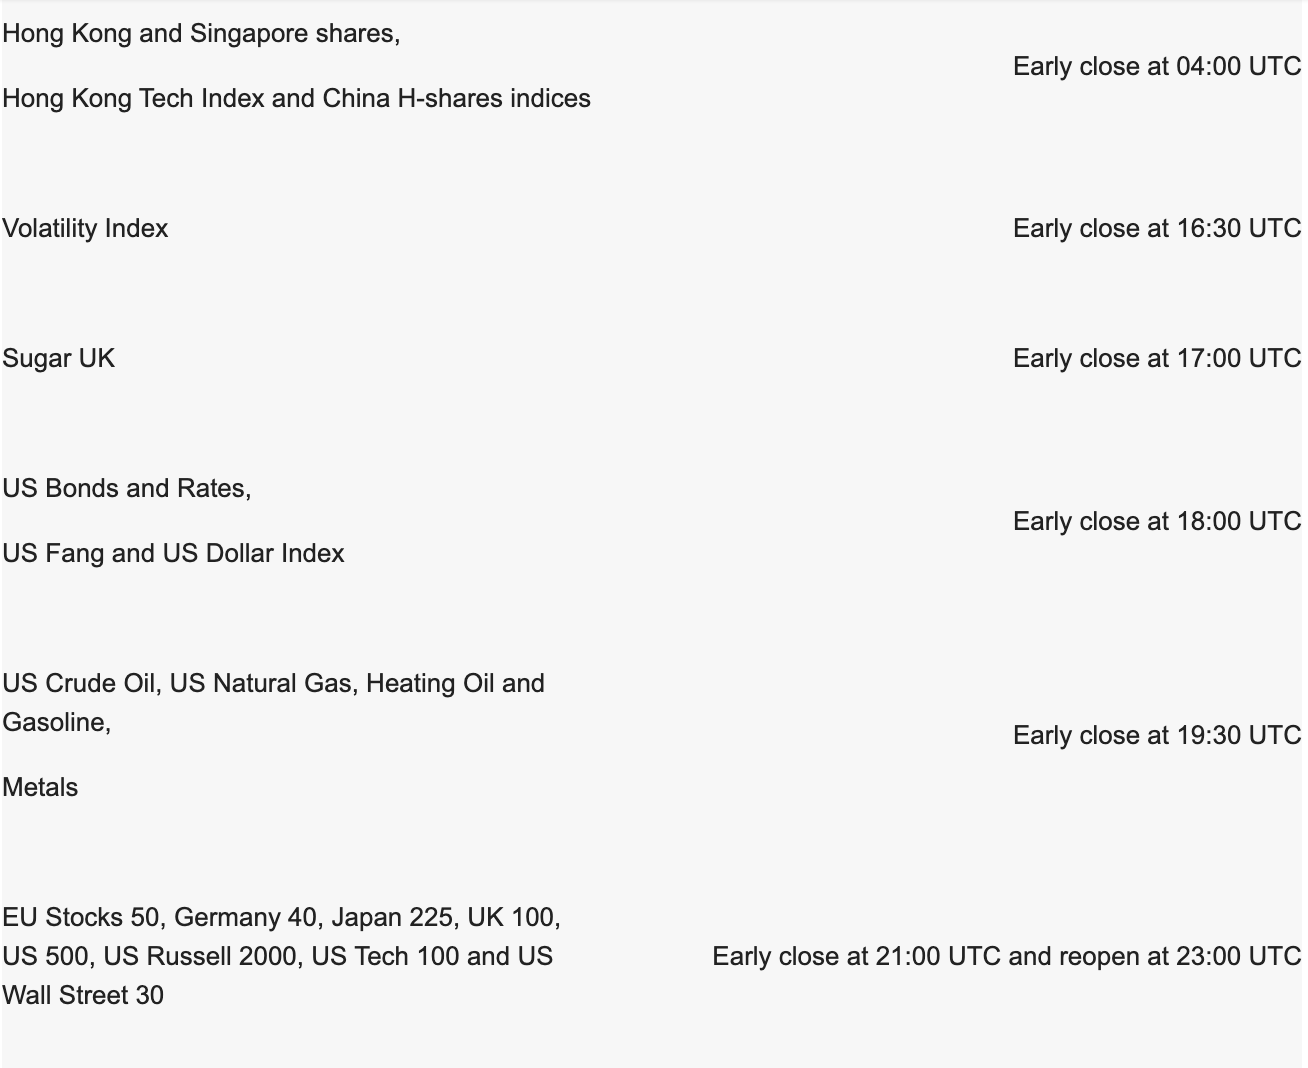Click "Early close at 16:30 UTC" text
This screenshot has width=1308, height=1068.
point(1156,229)
